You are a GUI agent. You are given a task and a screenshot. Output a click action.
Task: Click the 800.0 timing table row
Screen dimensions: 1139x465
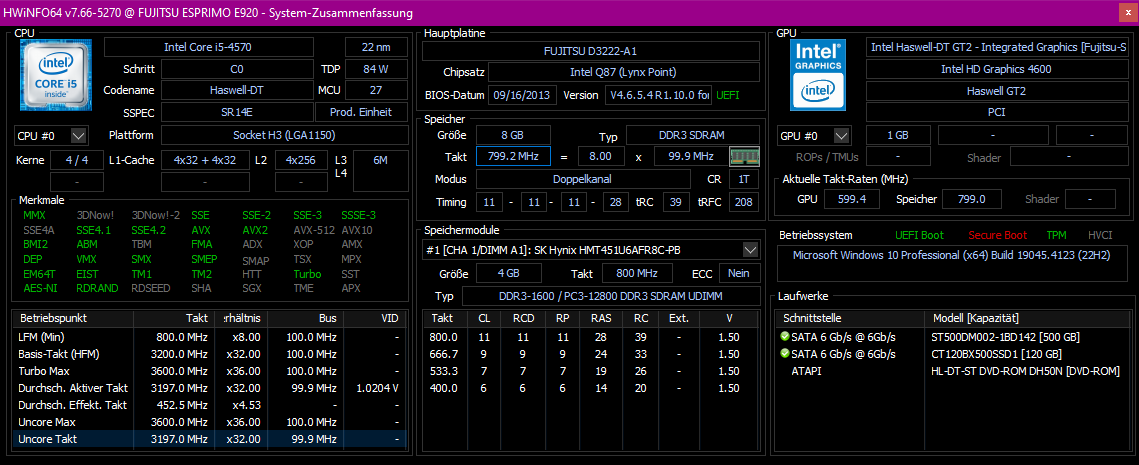pyautogui.click(x=591, y=337)
